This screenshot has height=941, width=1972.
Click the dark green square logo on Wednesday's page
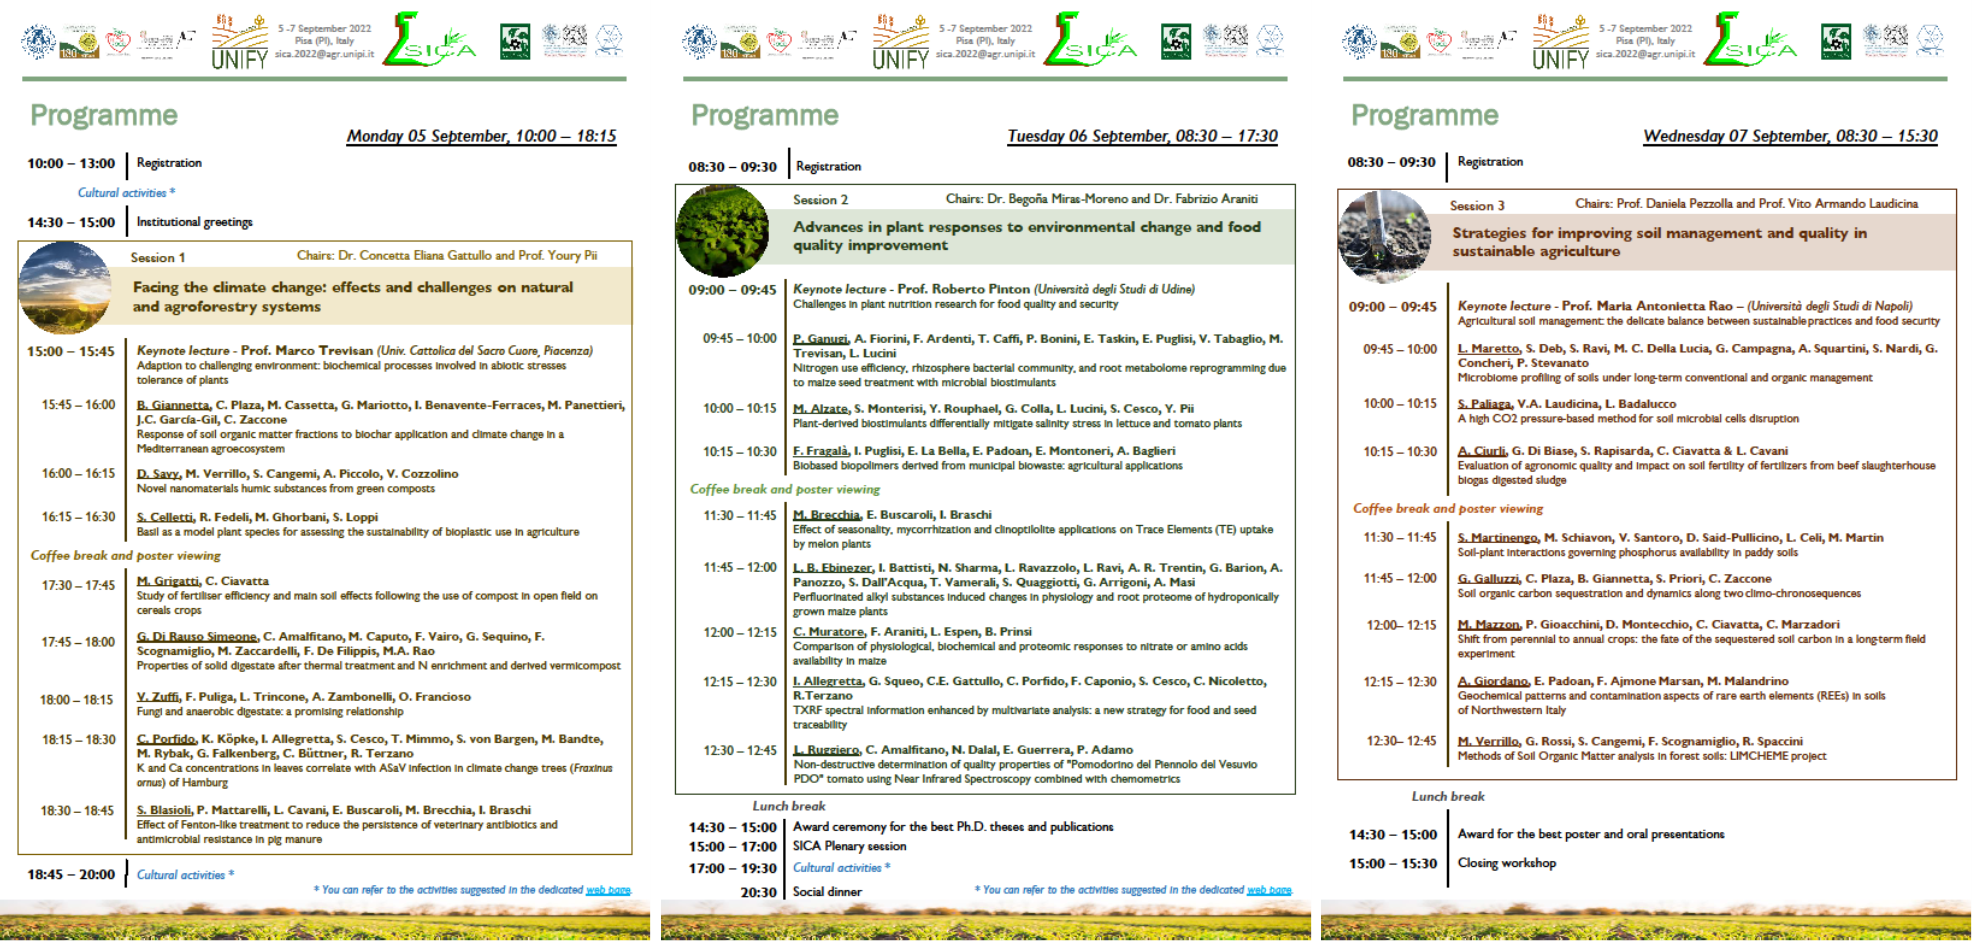(1835, 41)
